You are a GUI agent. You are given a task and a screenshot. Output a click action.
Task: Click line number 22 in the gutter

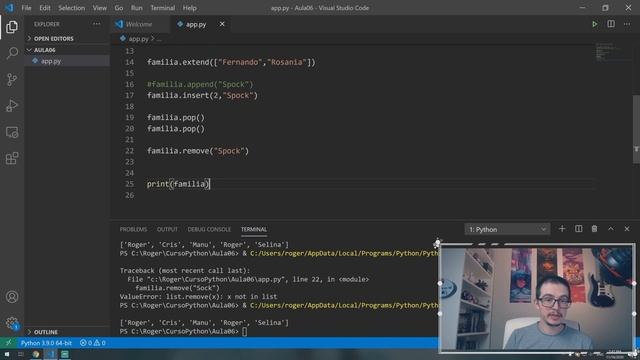(129, 151)
